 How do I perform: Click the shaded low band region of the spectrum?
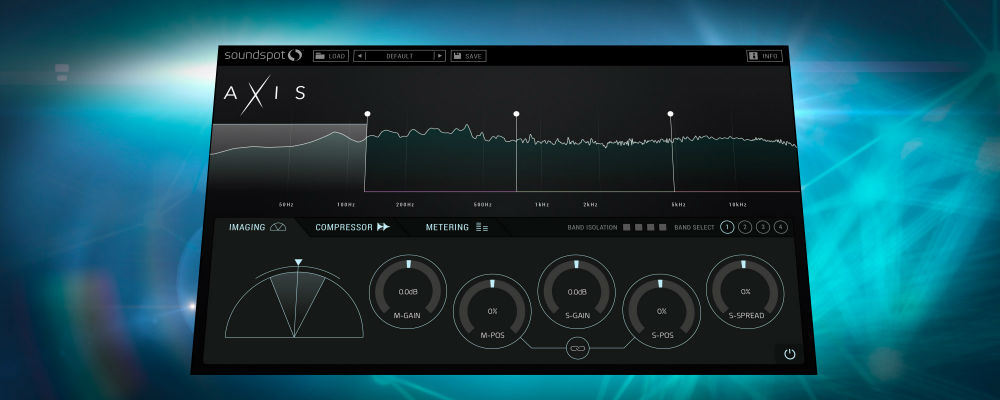pos(288,158)
